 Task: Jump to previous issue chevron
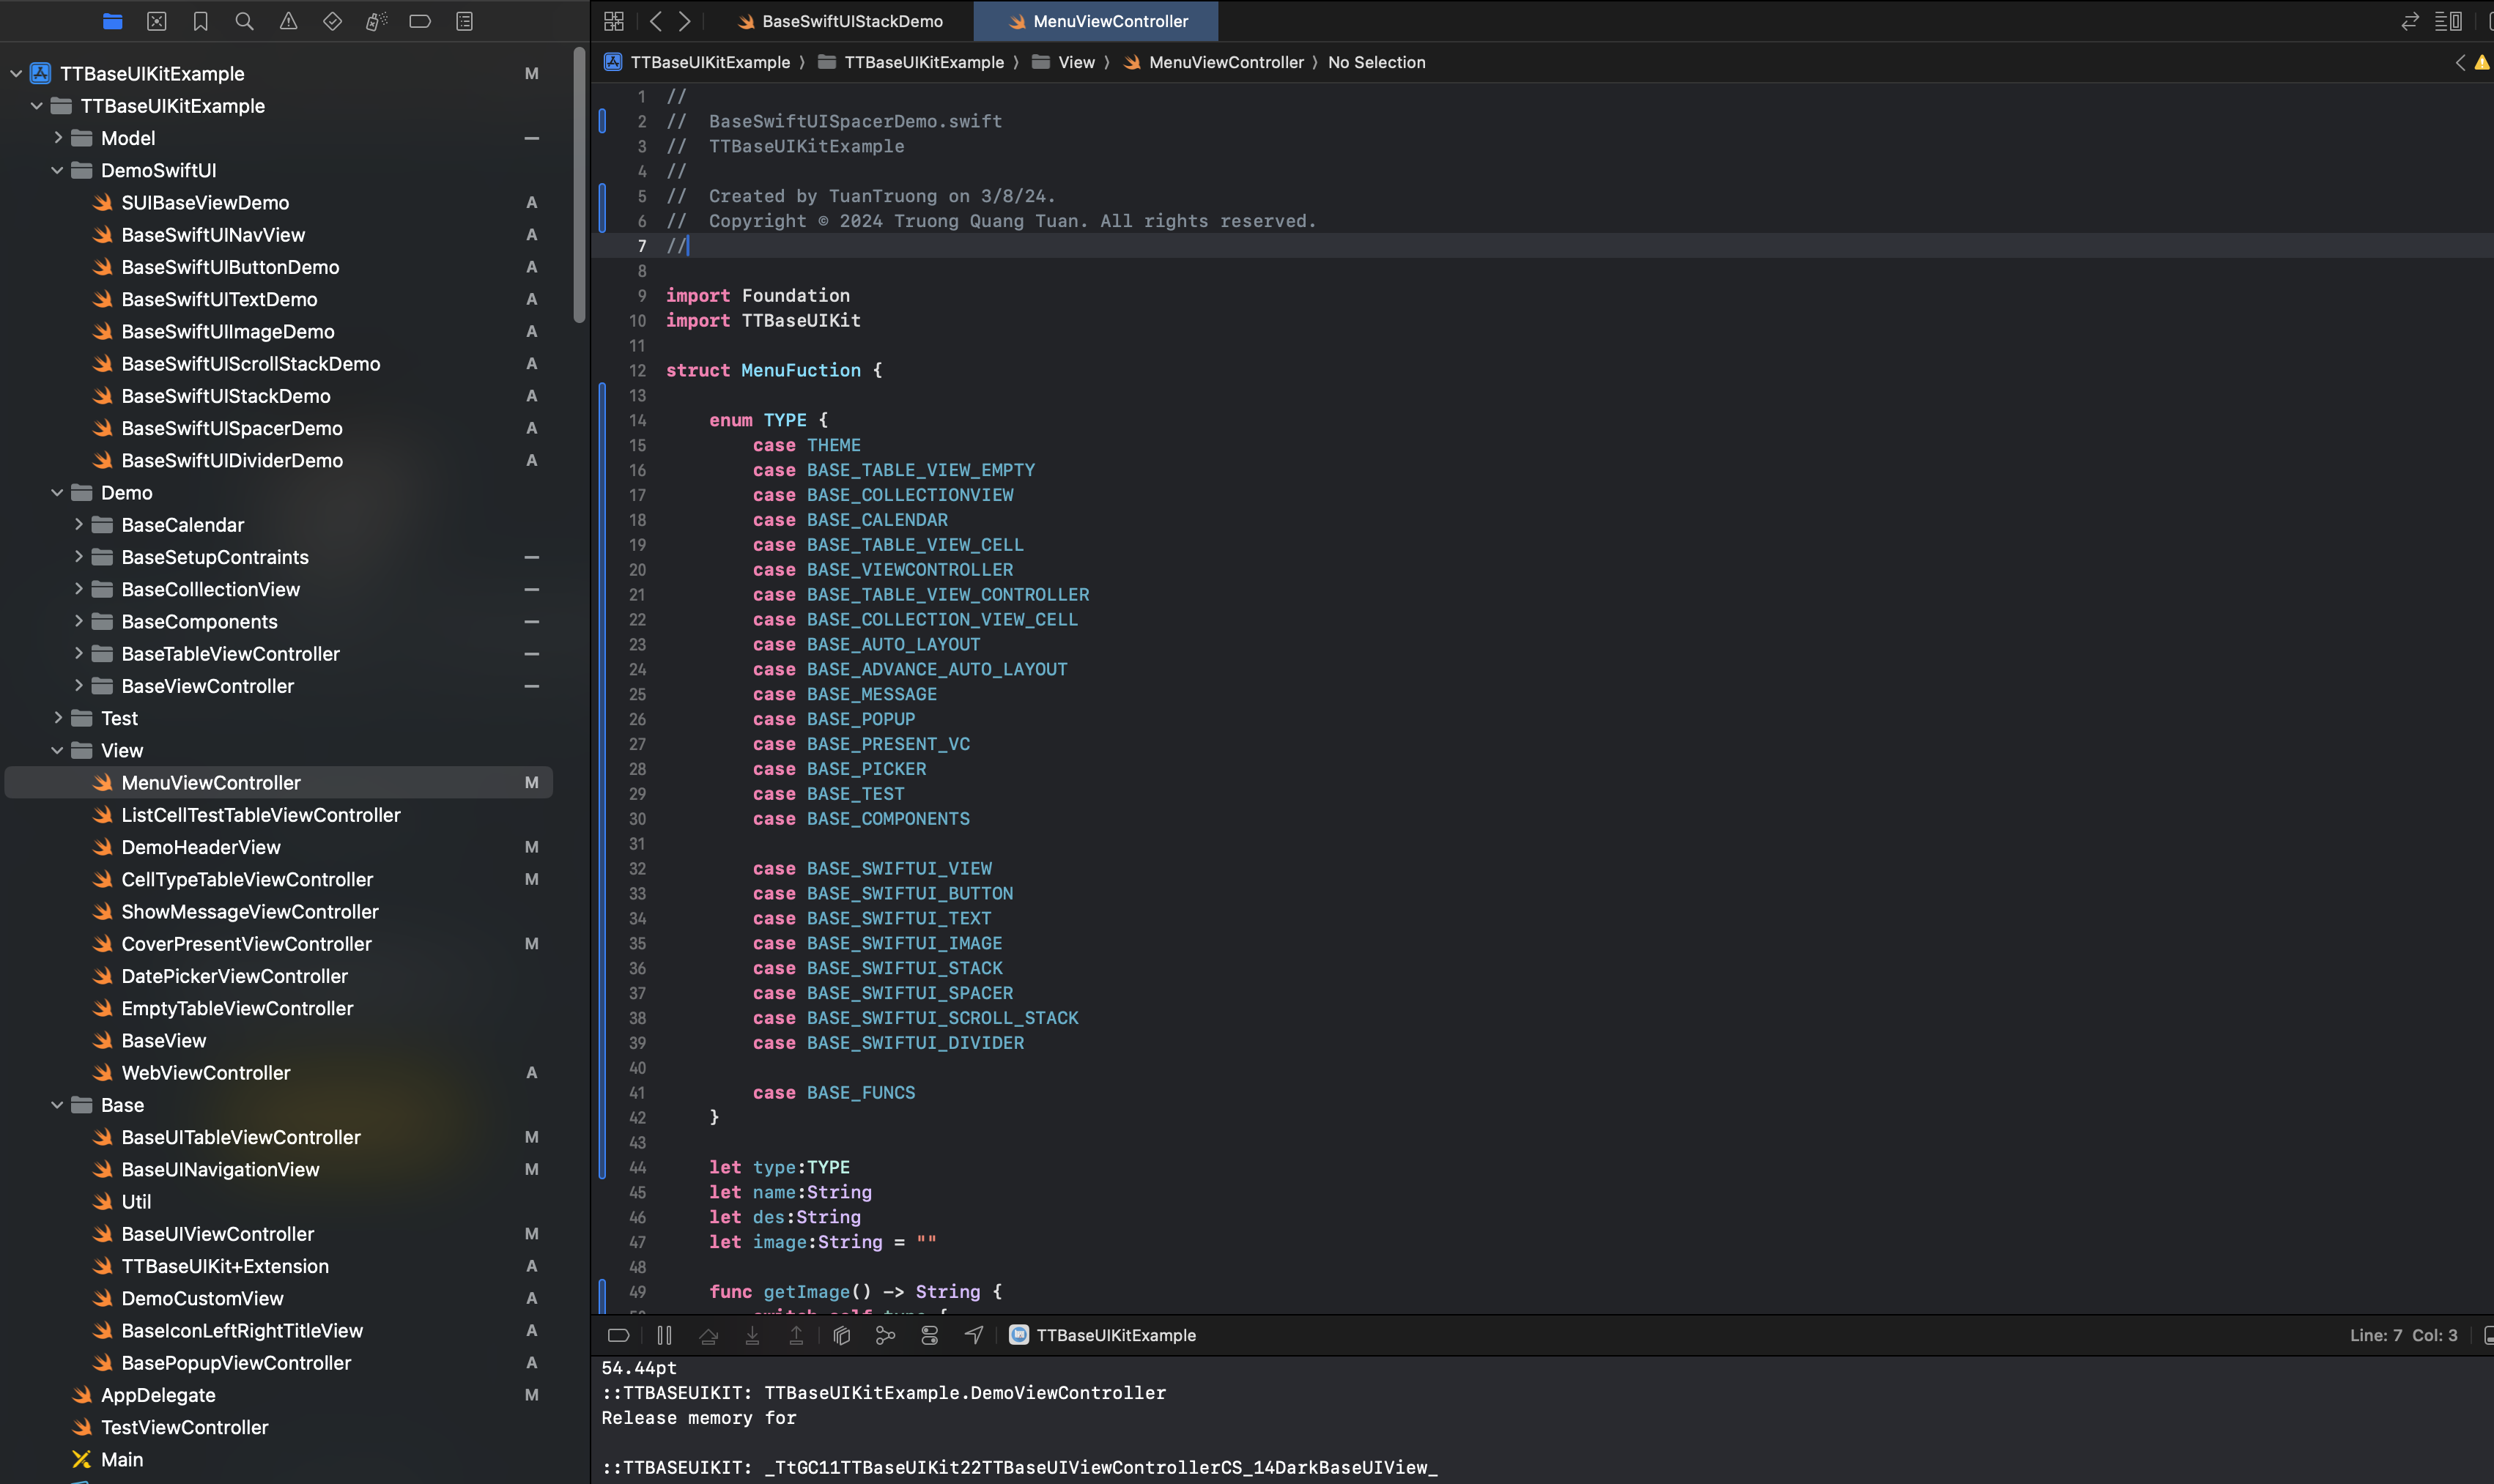2460,62
